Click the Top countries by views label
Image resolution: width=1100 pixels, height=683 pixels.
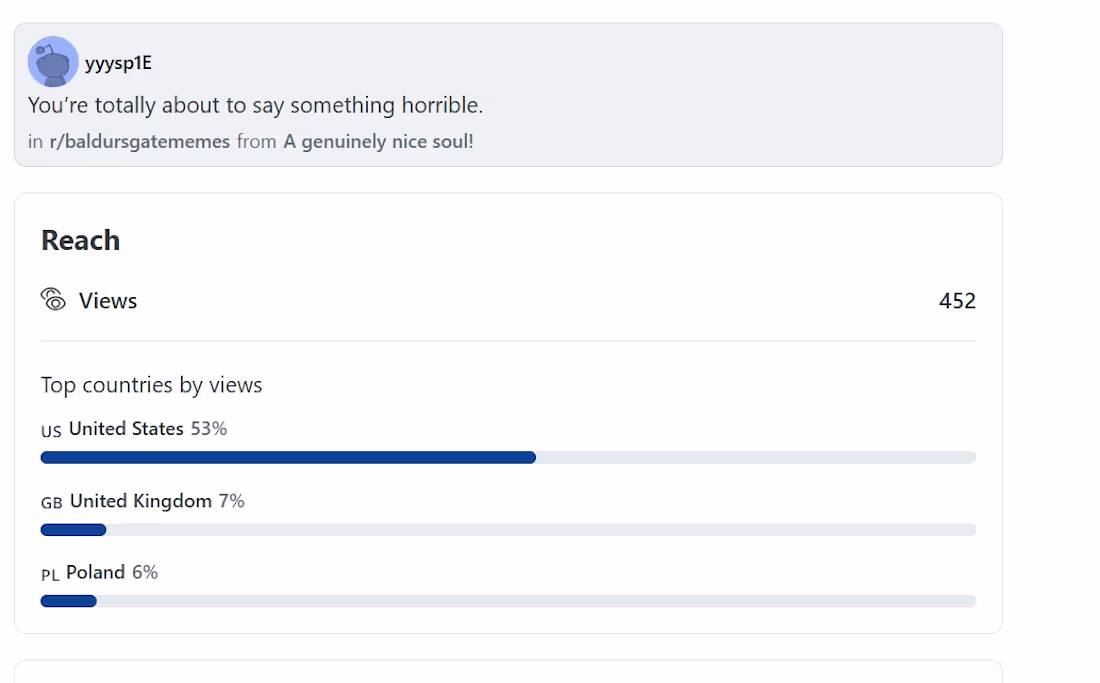pyautogui.click(x=152, y=385)
